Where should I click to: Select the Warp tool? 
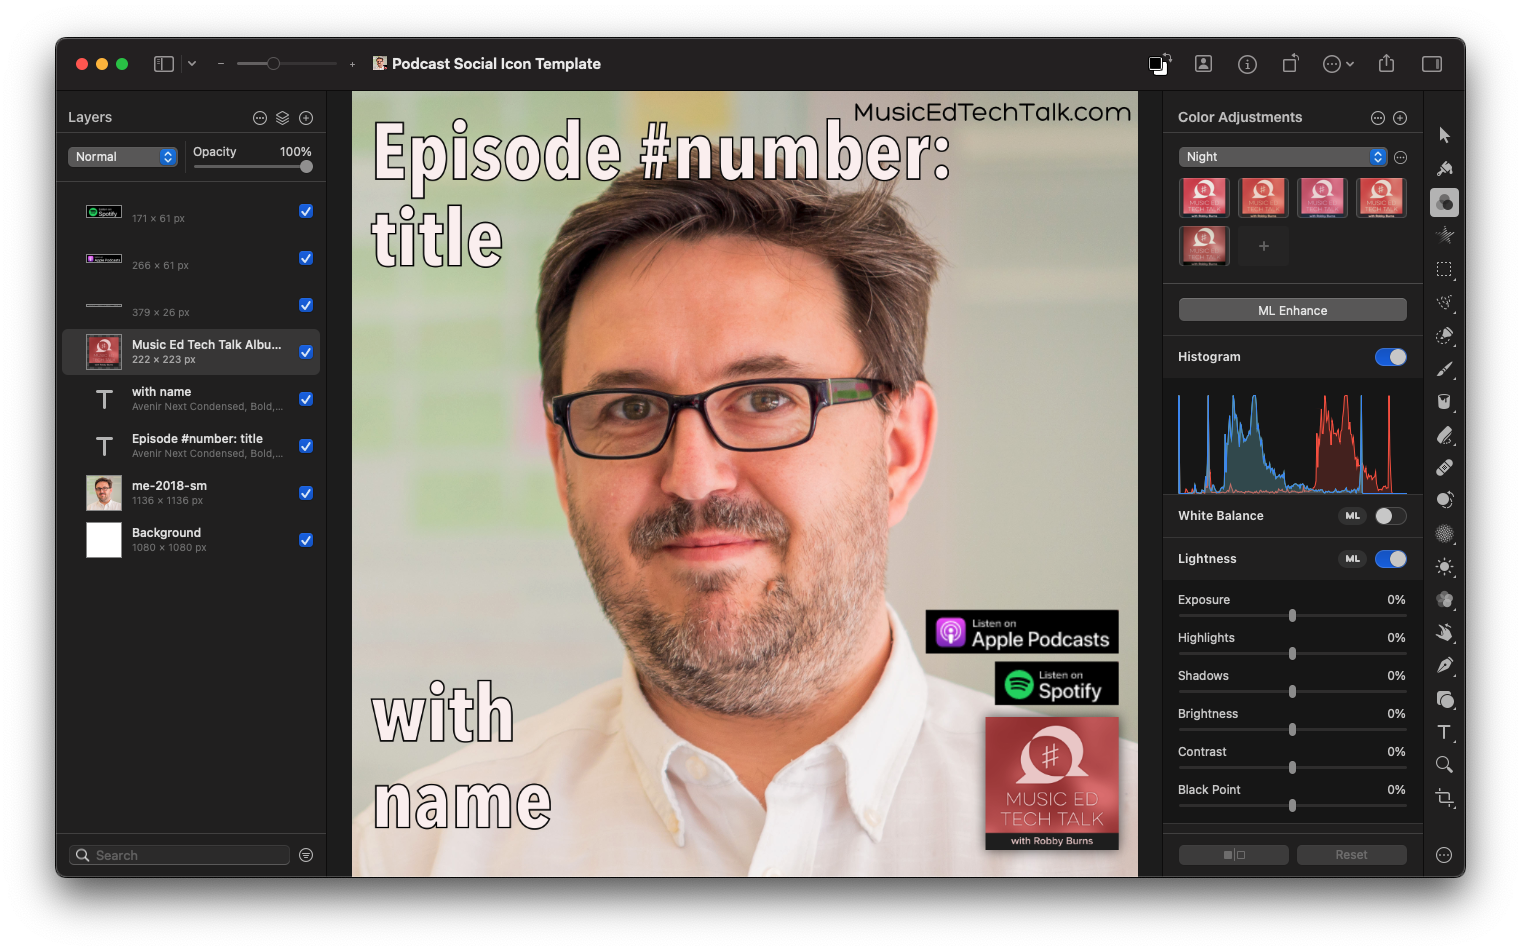click(x=1444, y=633)
